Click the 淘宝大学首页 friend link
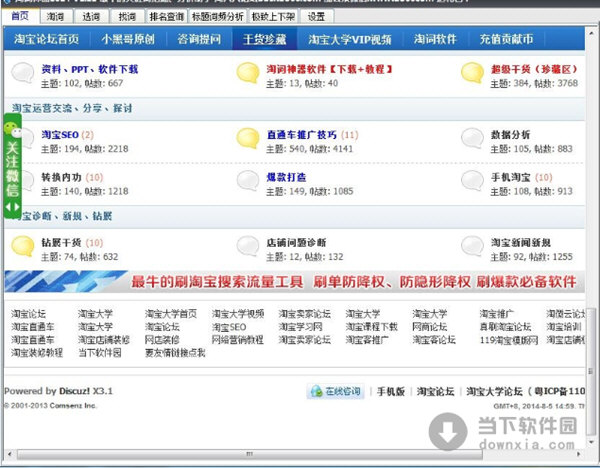The height and width of the screenshot is (468, 600). pyautogui.click(x=171, y=314)
